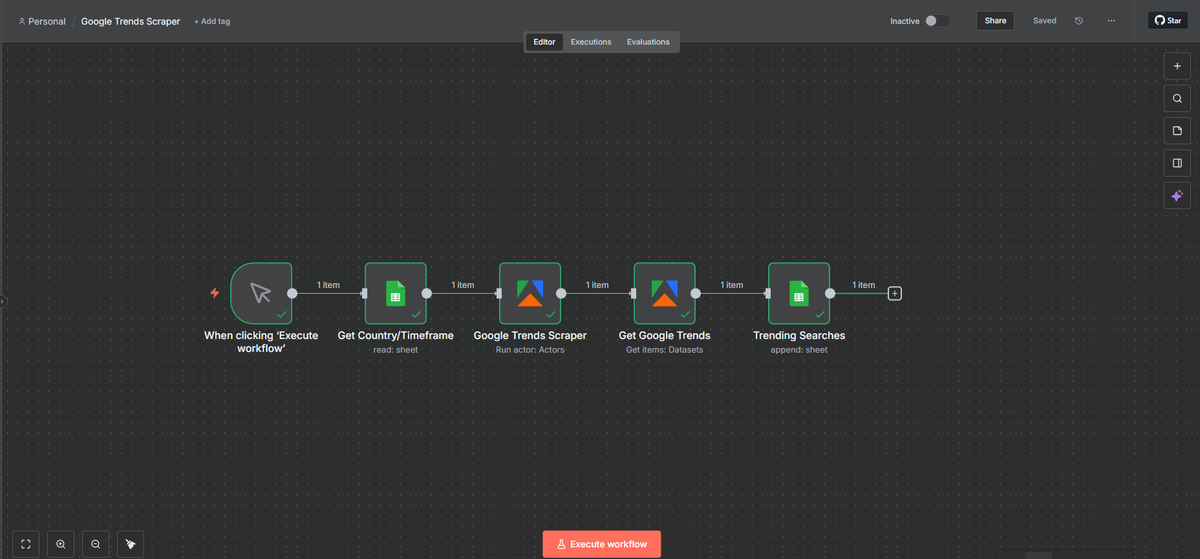This screenshot has width=1200, height=559.
Task: Click output connector dot of Get Google Trends
Action: [696, 293]
